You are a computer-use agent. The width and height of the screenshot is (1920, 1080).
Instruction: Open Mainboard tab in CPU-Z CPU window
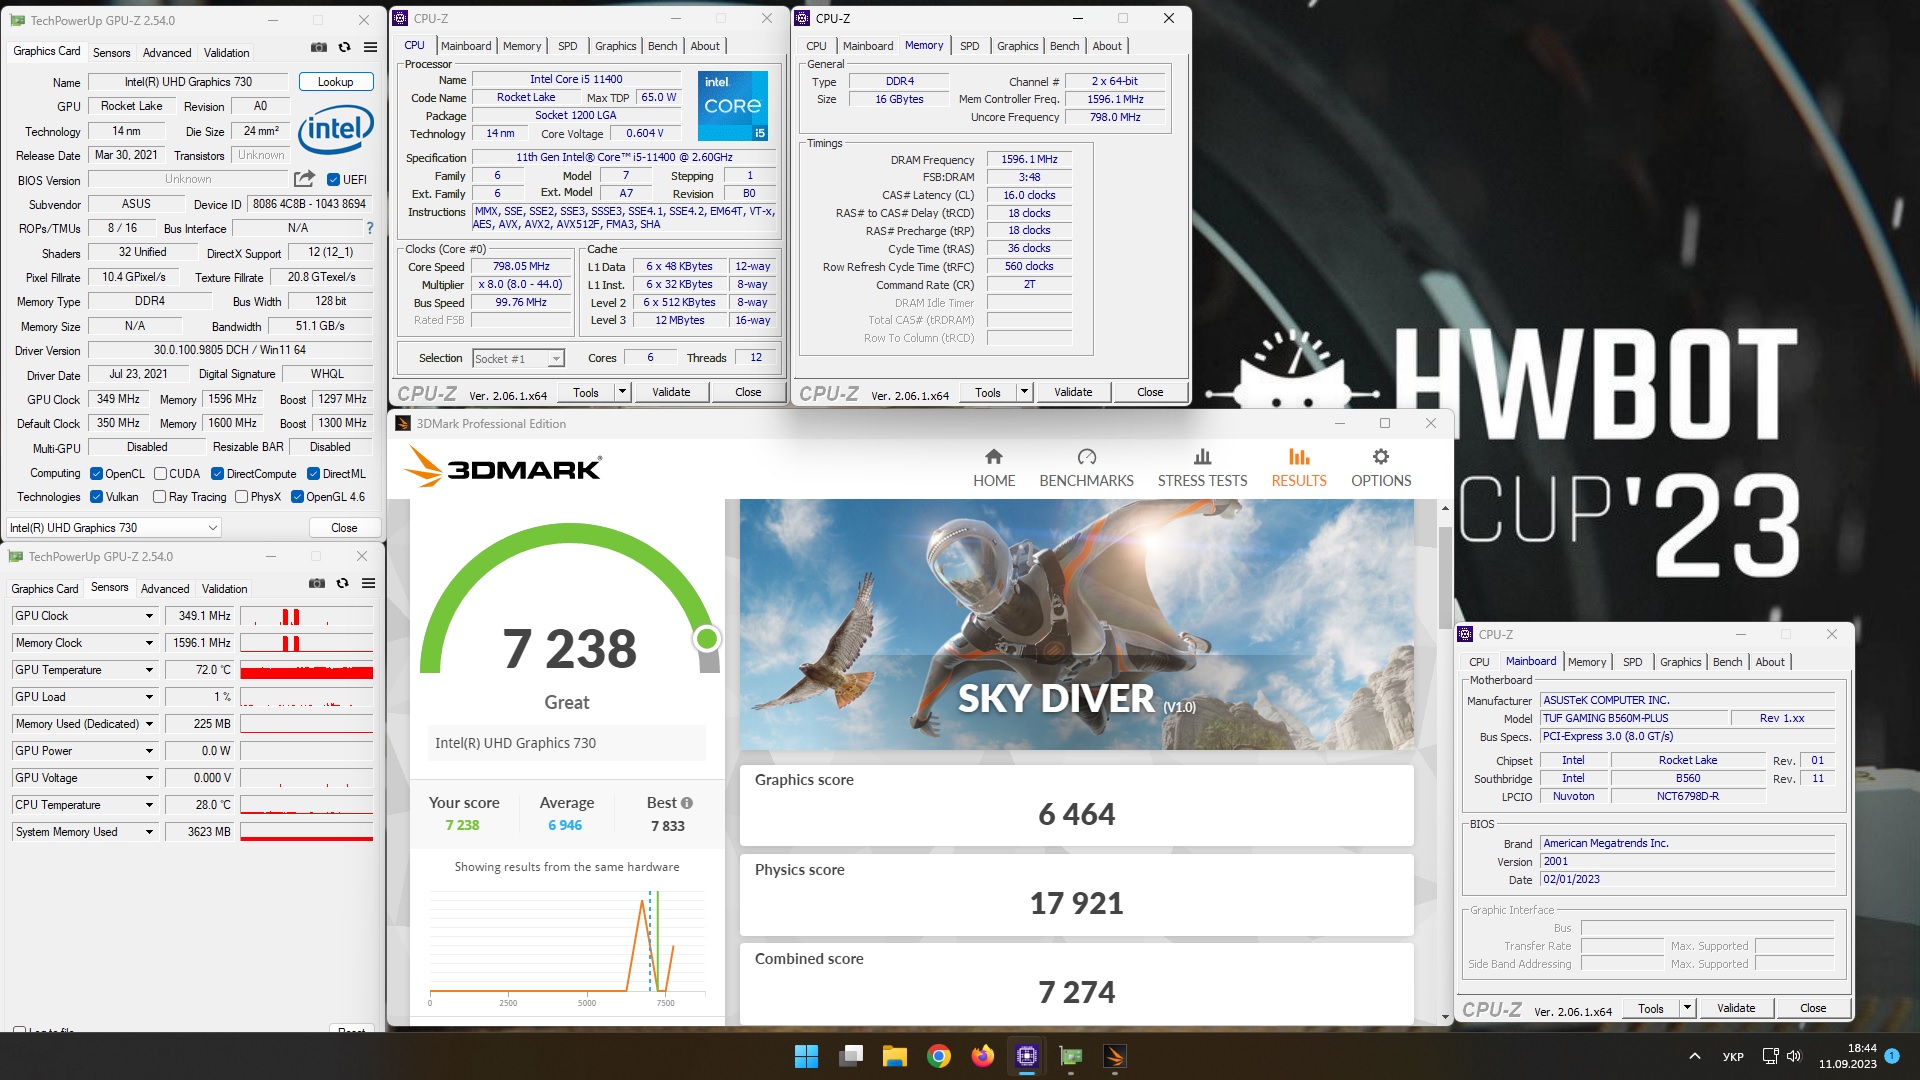(466, 46)
